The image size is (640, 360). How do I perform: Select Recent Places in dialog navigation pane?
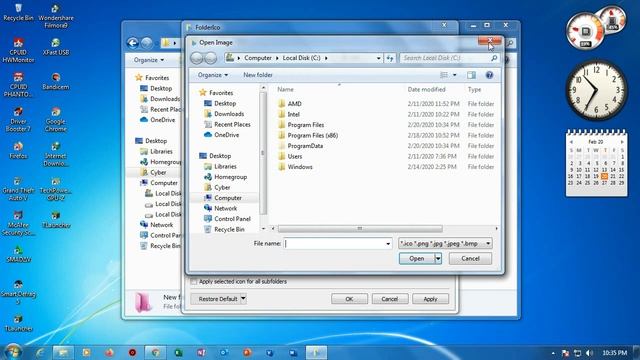pyautogui.click(x=232, y=124)
